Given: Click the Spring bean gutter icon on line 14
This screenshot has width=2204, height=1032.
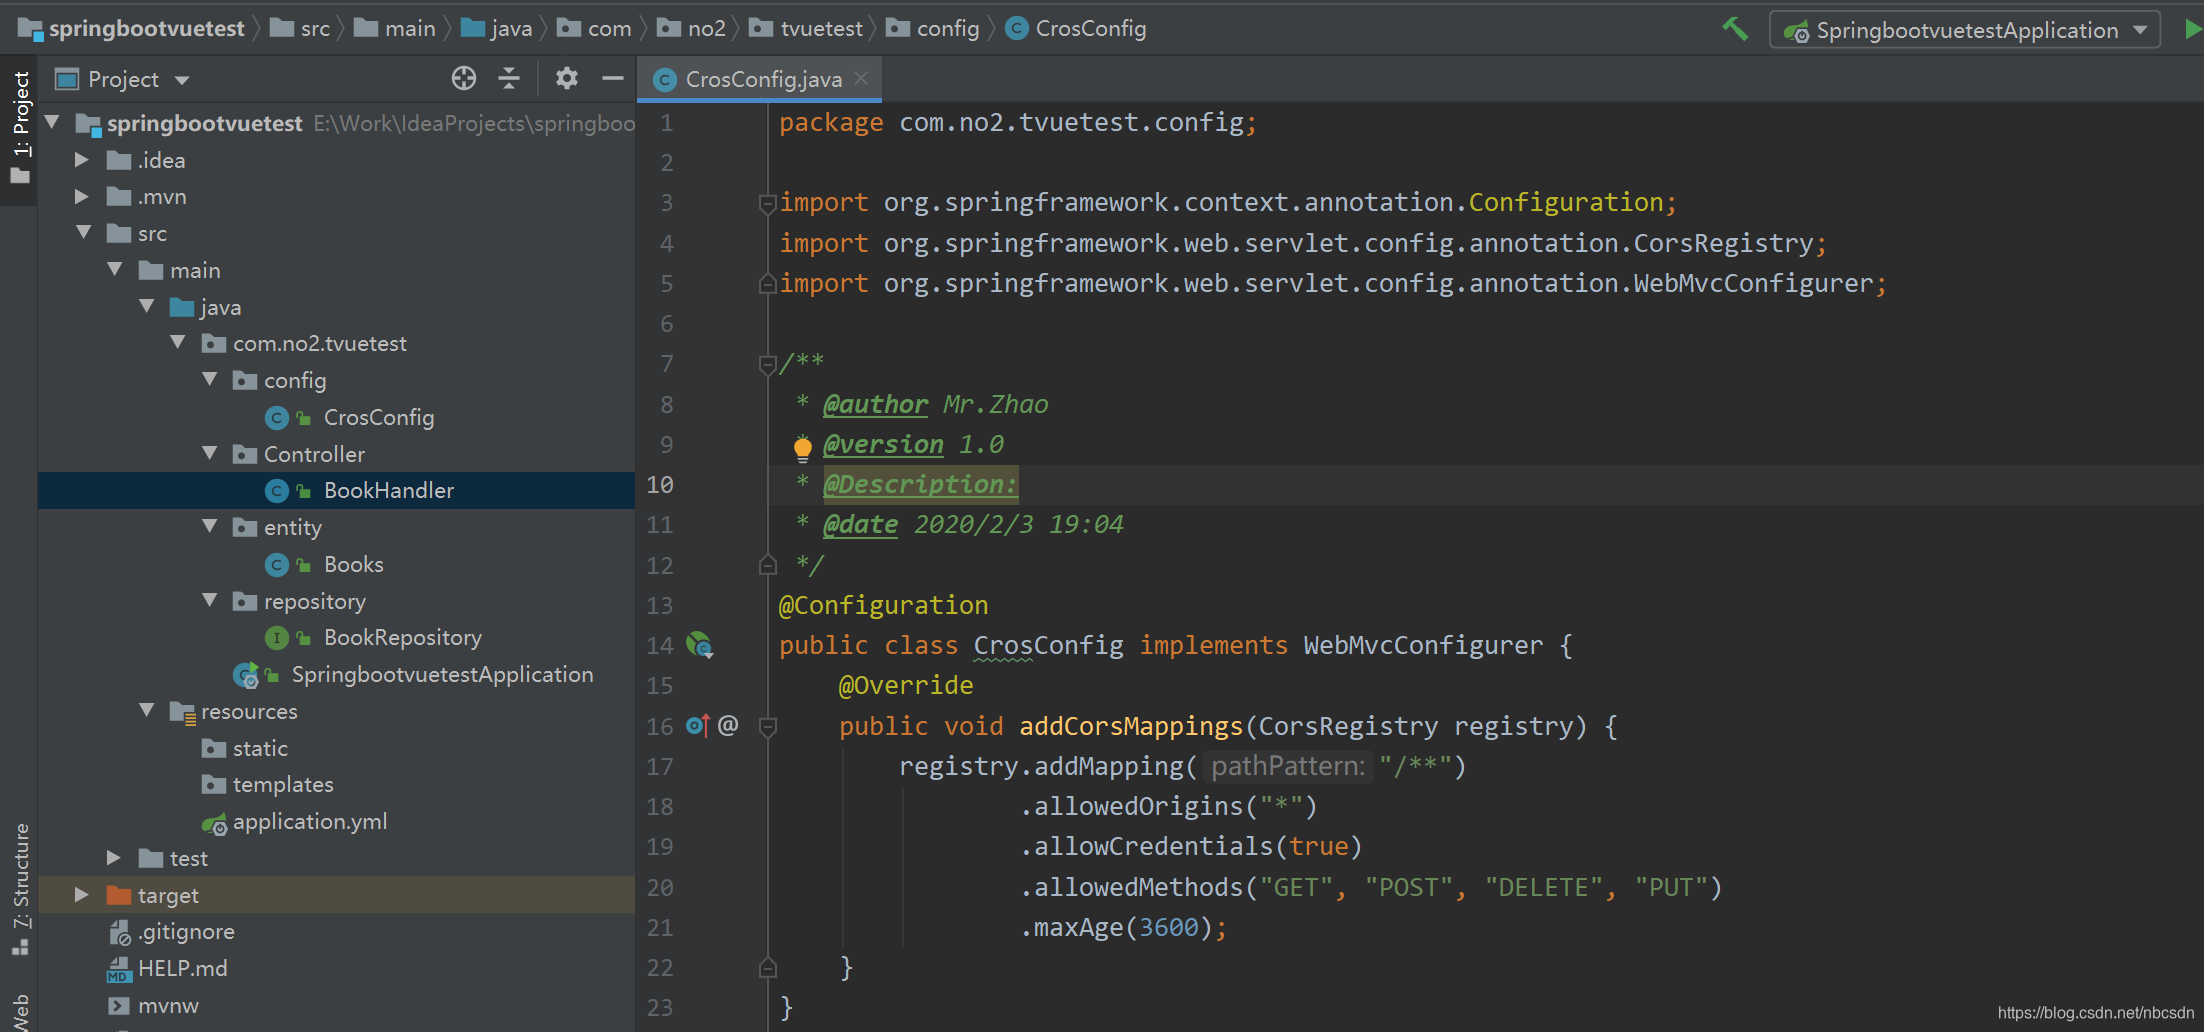Looking at the screenshot, I should click(699, 645).
